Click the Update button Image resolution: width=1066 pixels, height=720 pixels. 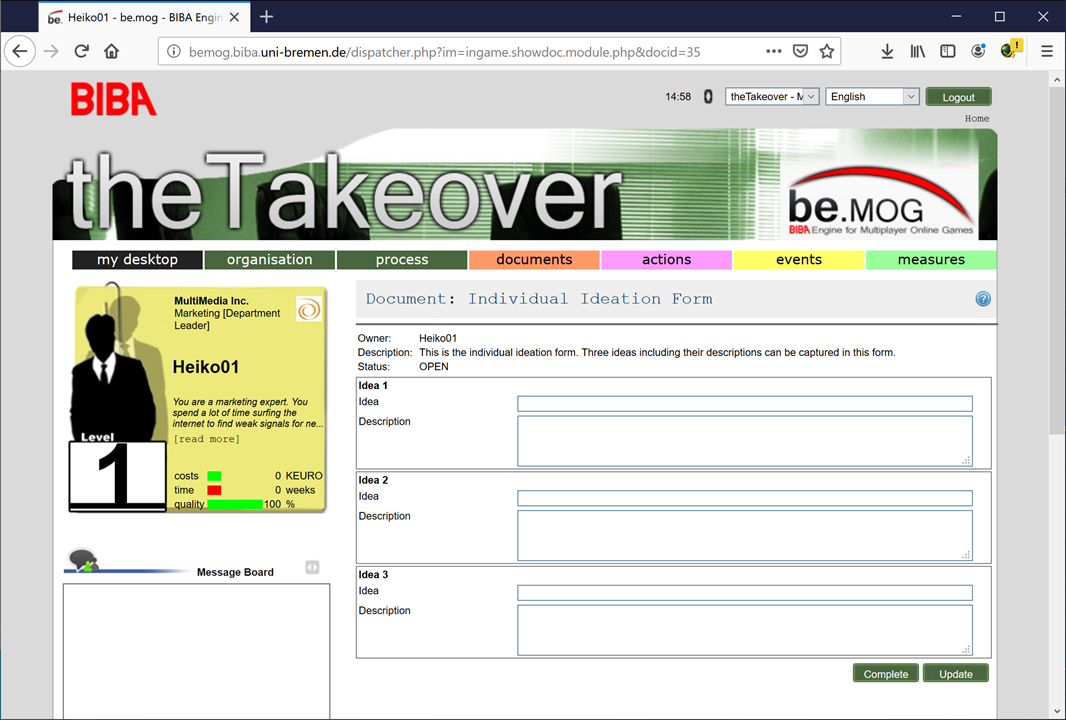[x=956, y=674]
